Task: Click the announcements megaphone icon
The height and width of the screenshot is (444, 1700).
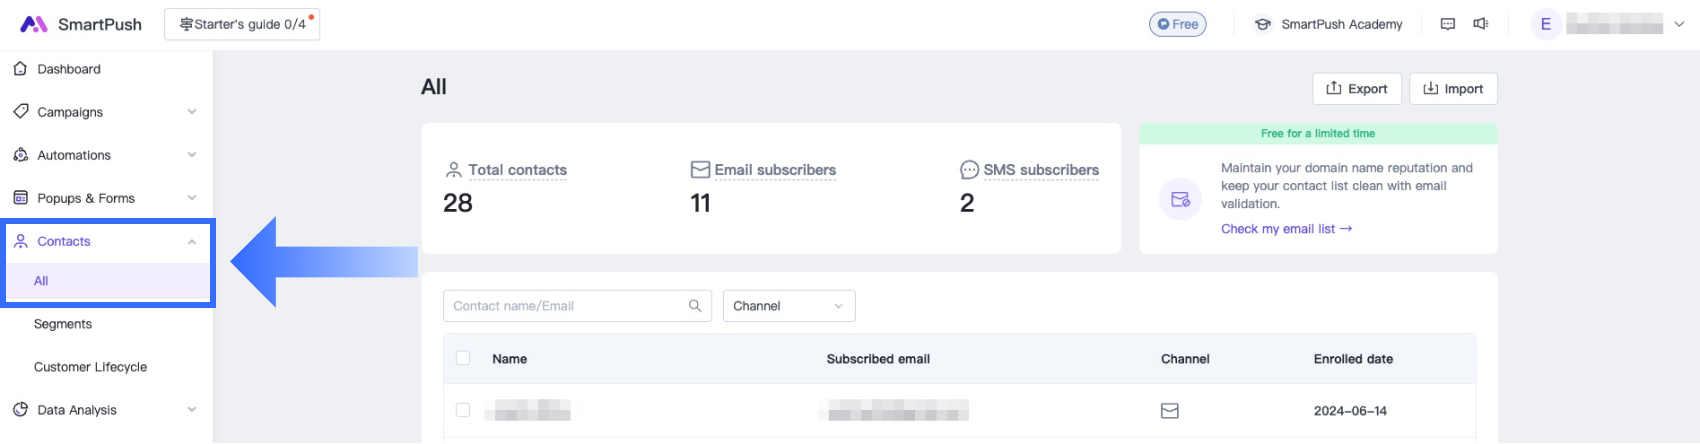Action: (1481, 24)
